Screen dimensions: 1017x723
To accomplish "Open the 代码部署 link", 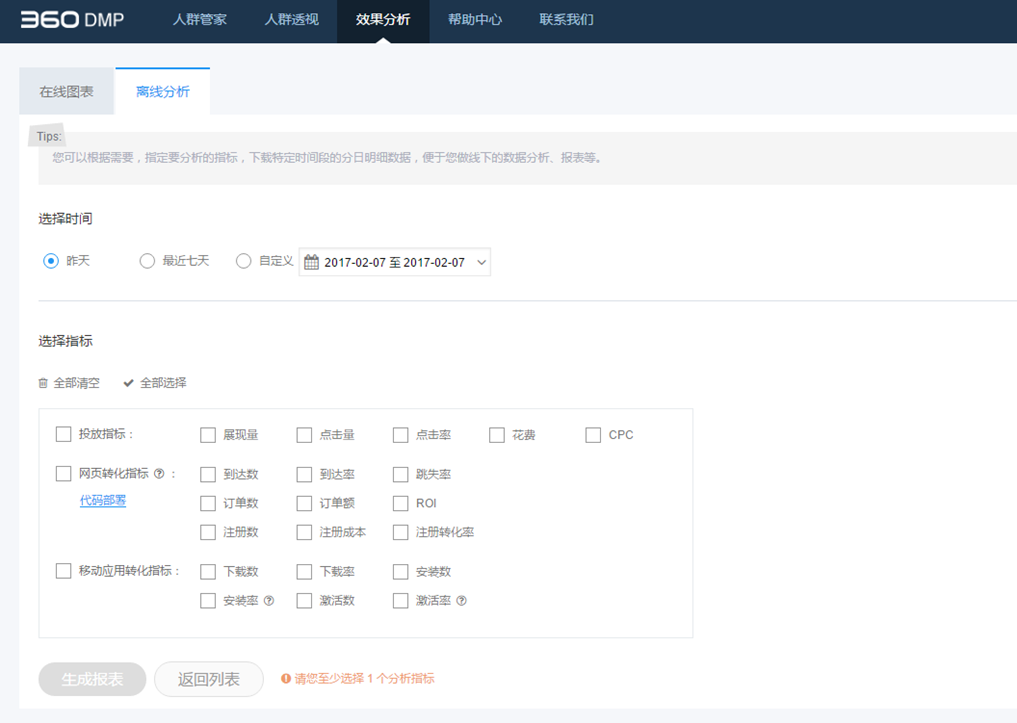I will [103, 501].
